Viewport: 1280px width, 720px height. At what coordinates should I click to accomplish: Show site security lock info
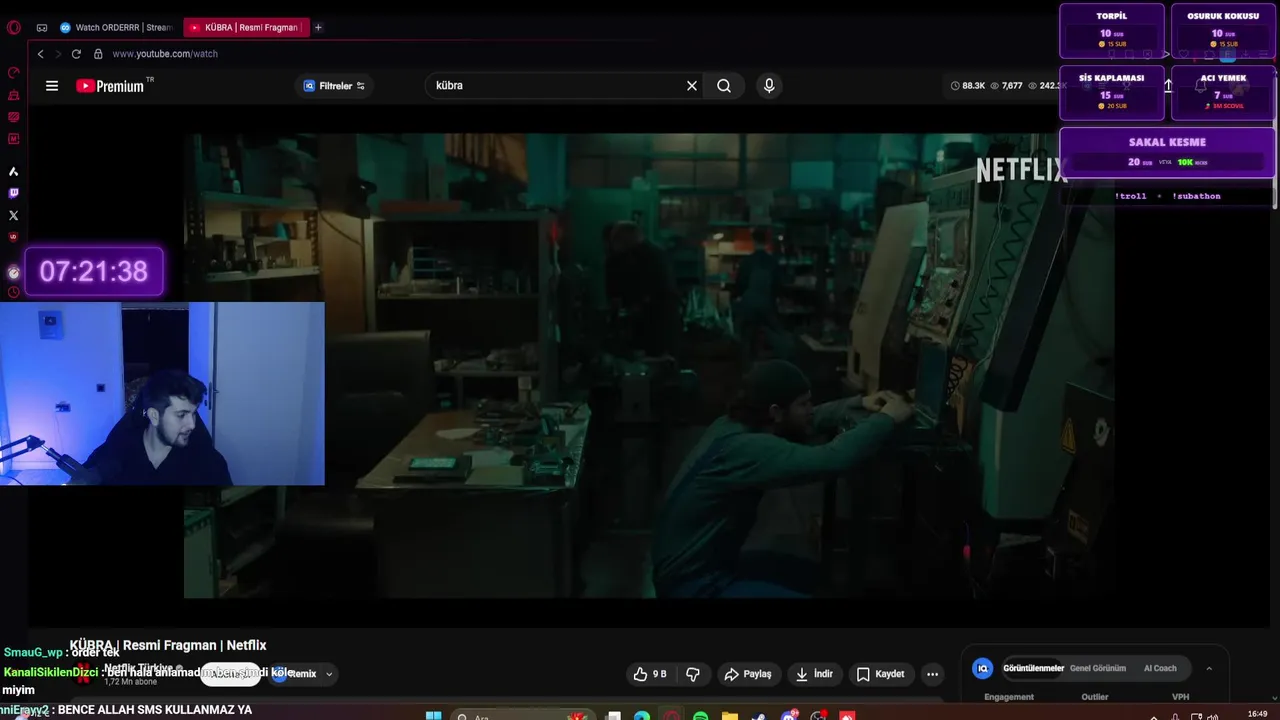pyautogui.click(x=98, y=54)
